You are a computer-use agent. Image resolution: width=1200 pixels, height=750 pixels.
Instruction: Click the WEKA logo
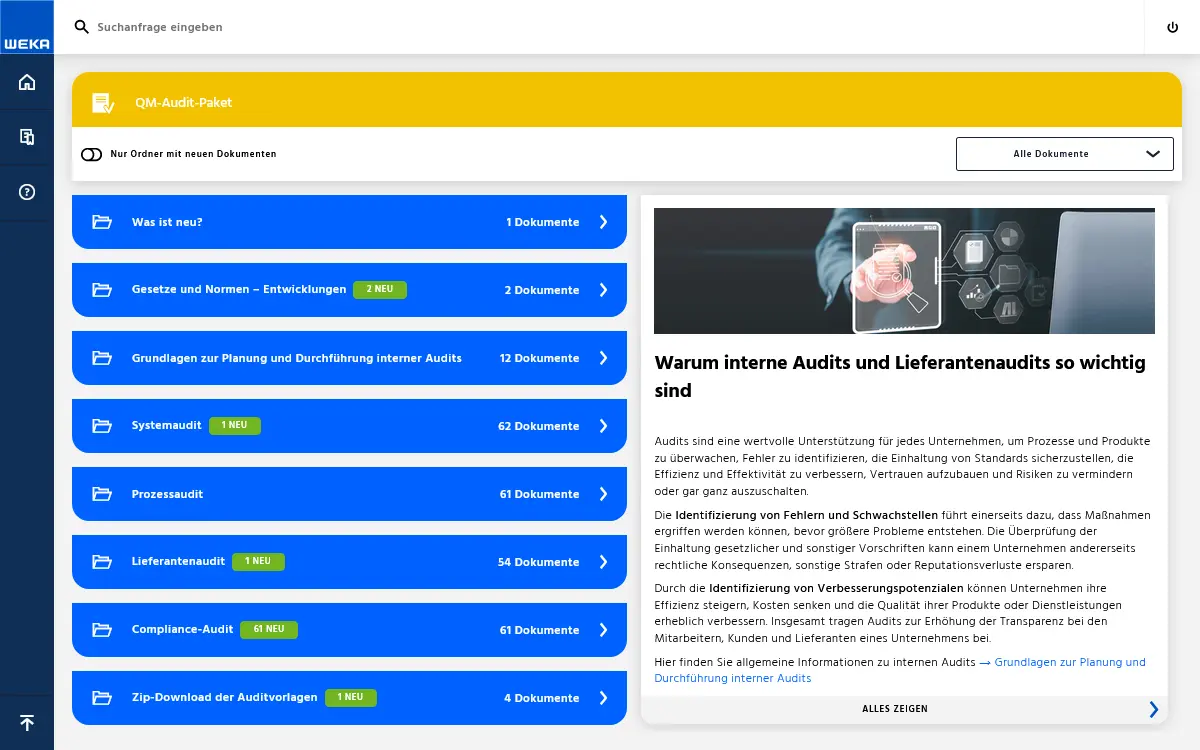pyautogui.click(x=26, y=27)
